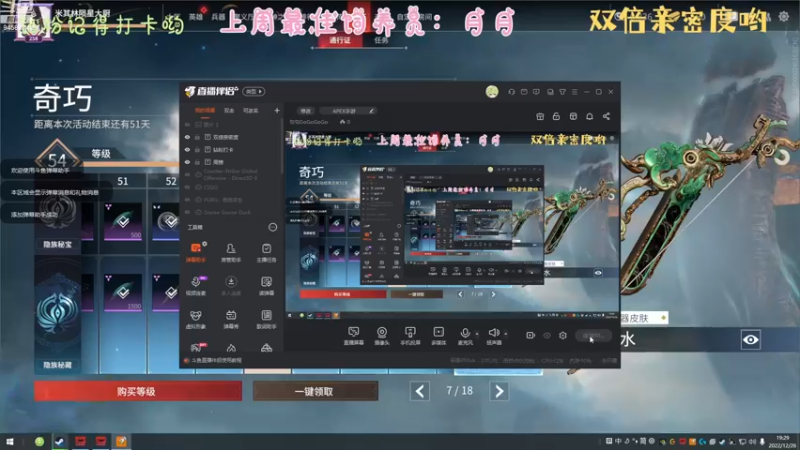The height and width of the screenshot is (450, 800).
Task: Expand microphone options arrow
Action: (477, 334)
